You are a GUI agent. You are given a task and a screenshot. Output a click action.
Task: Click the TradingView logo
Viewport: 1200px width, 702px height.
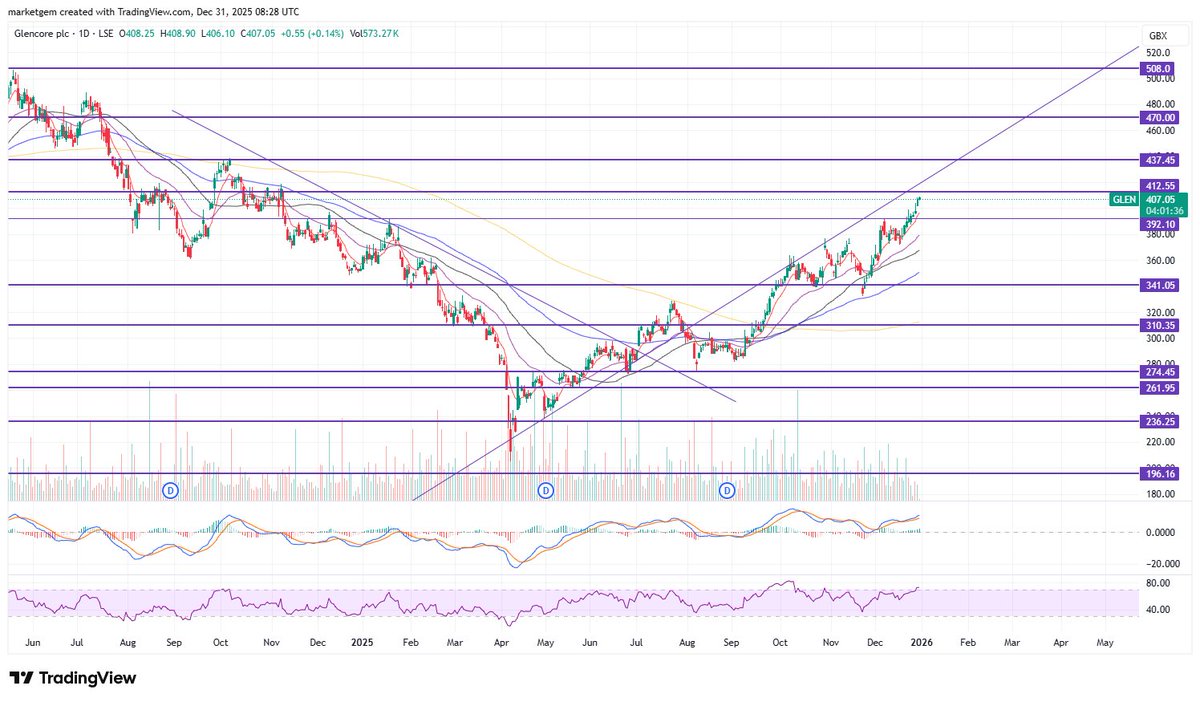click(75, 678)
